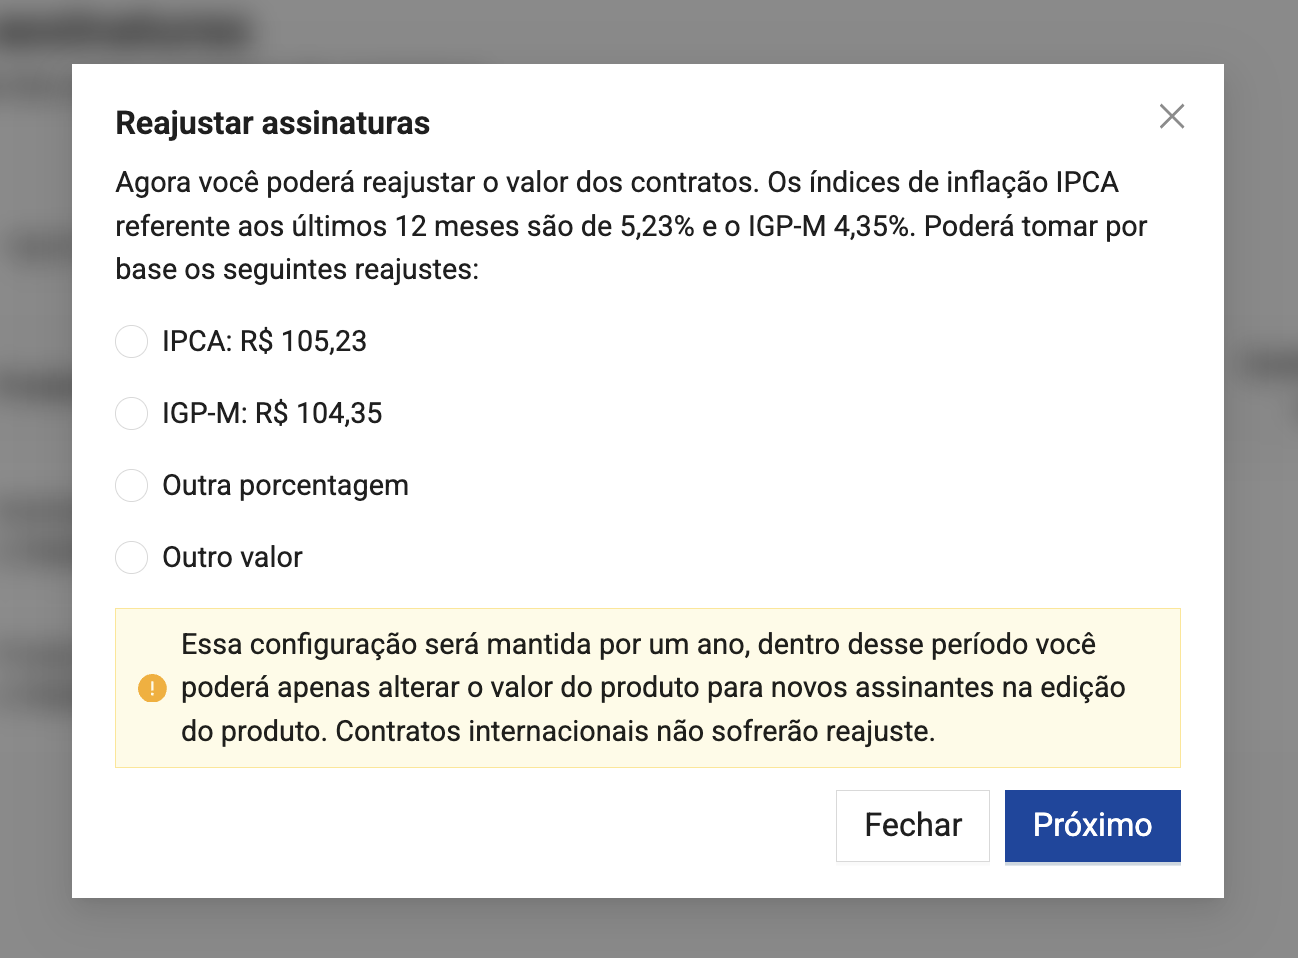Select the IPCA radio button
The image size is (1298, 958).
click(x=132, y=342)
